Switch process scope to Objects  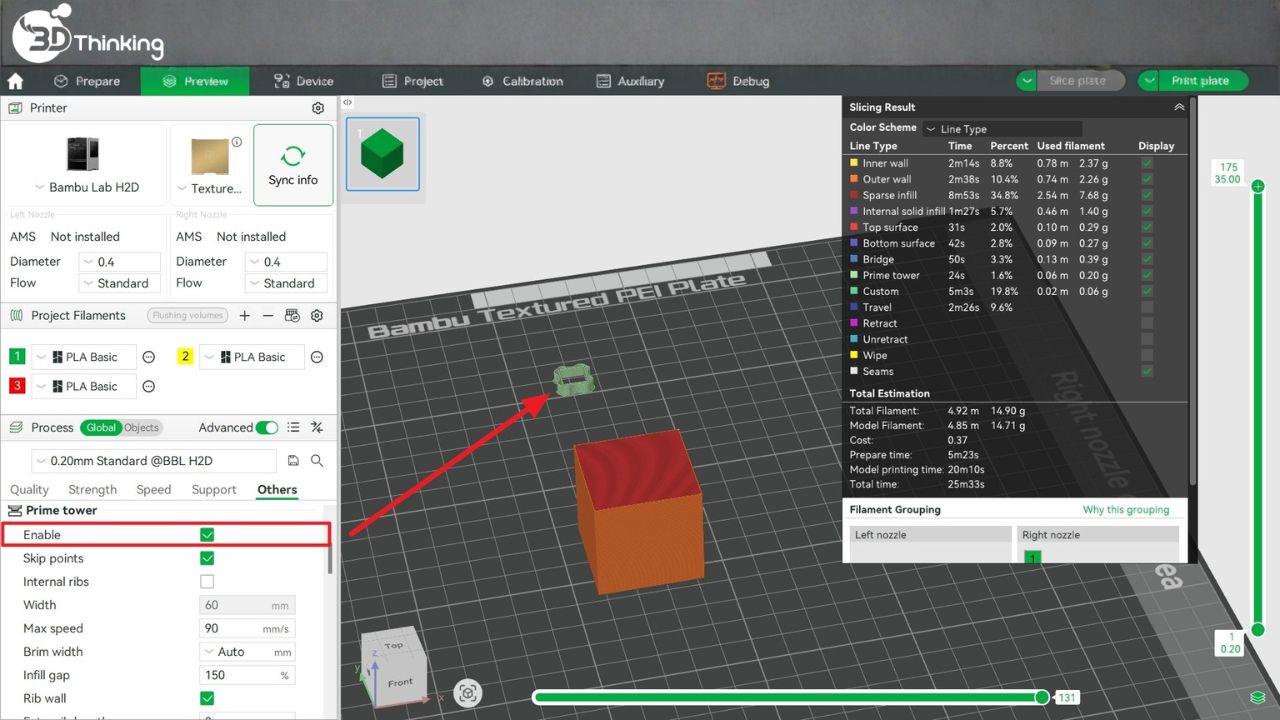coord(141,428)
